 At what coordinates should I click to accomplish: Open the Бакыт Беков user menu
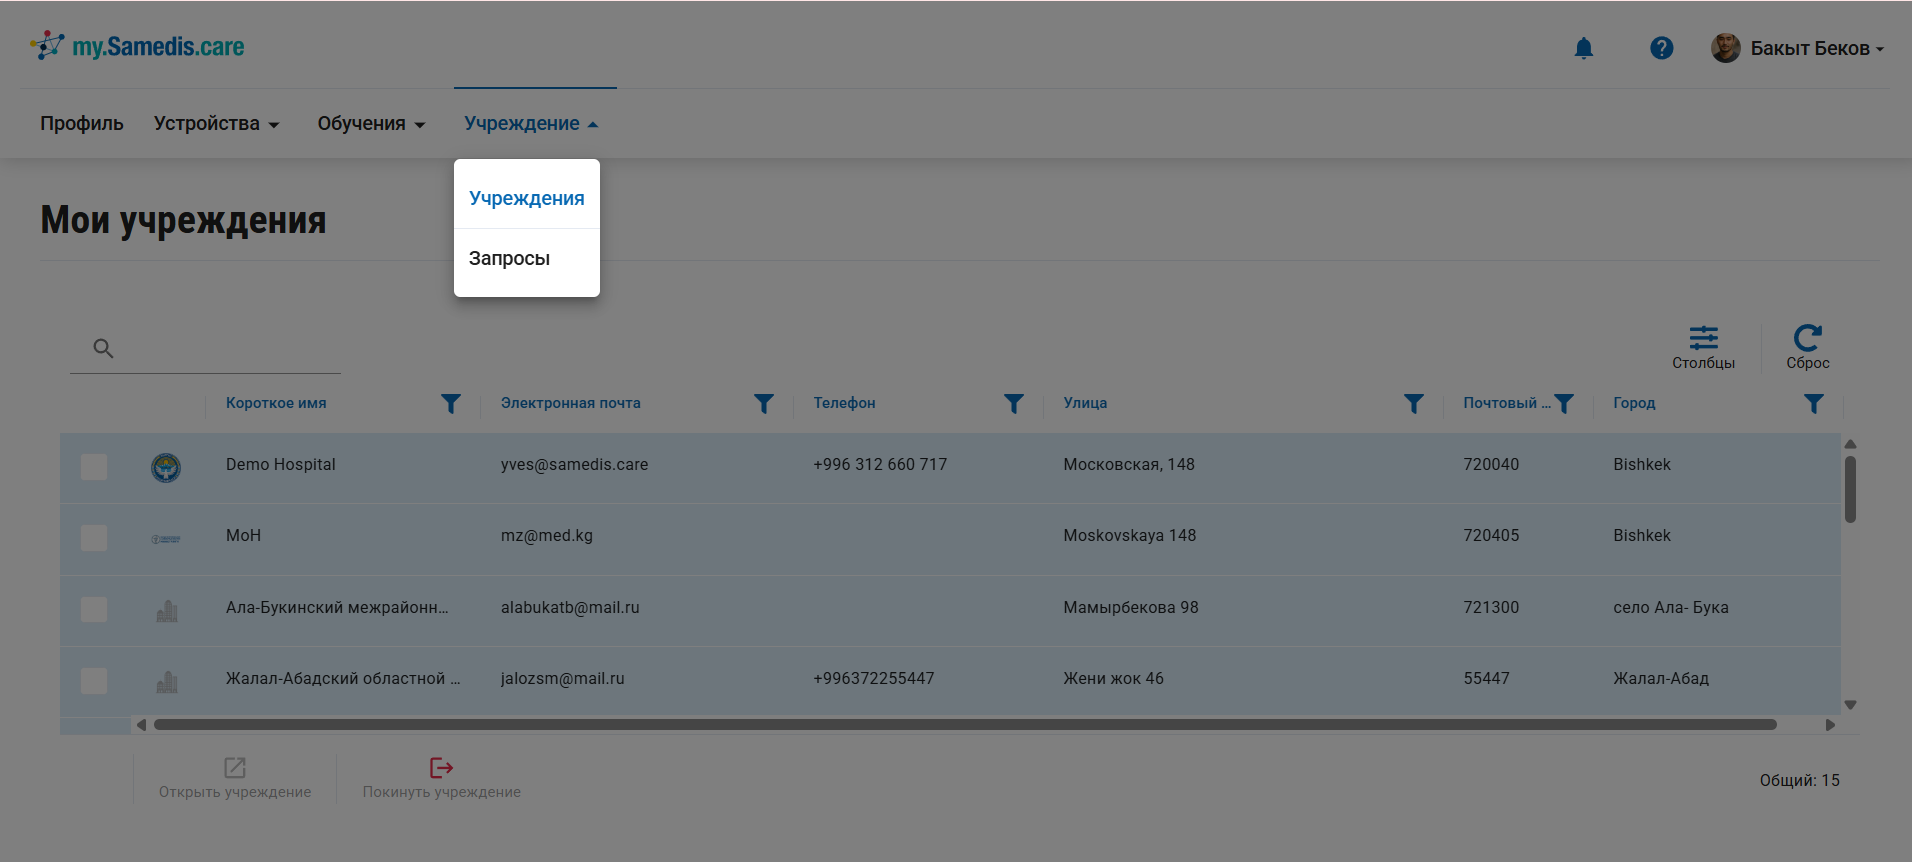point(1799,48)
